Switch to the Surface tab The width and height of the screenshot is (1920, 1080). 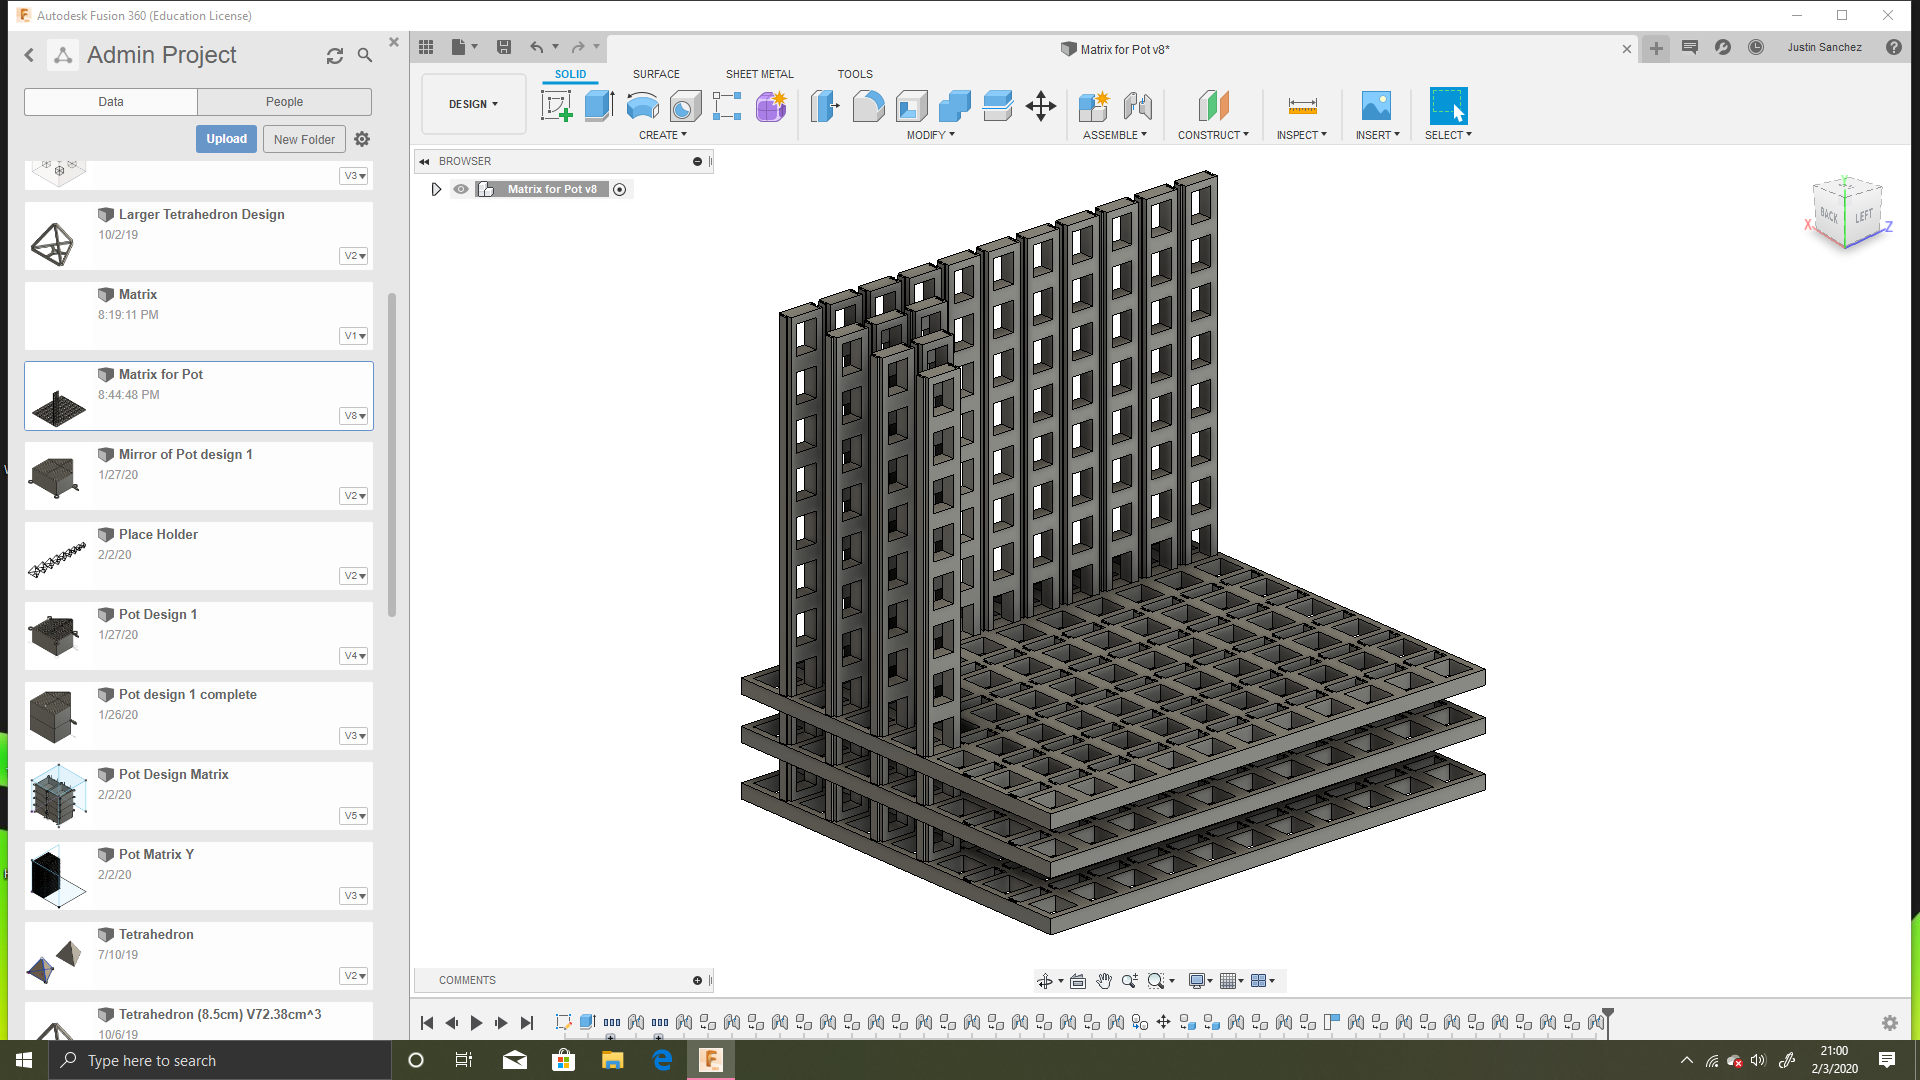[x=656, y=74]
